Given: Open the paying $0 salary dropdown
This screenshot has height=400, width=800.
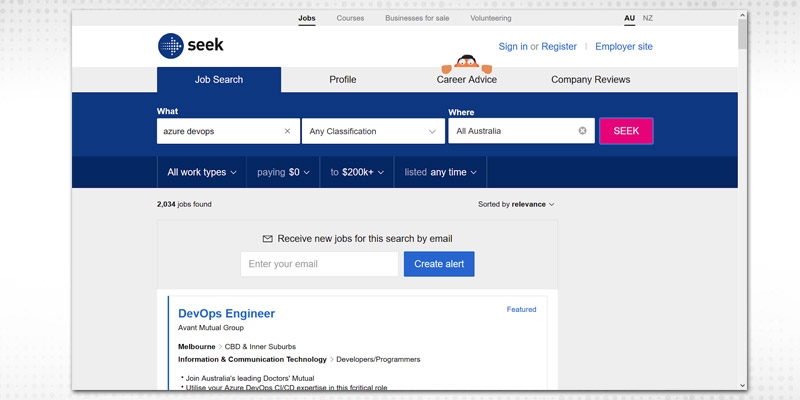Looking at the screenshot, I should [283, 172].
